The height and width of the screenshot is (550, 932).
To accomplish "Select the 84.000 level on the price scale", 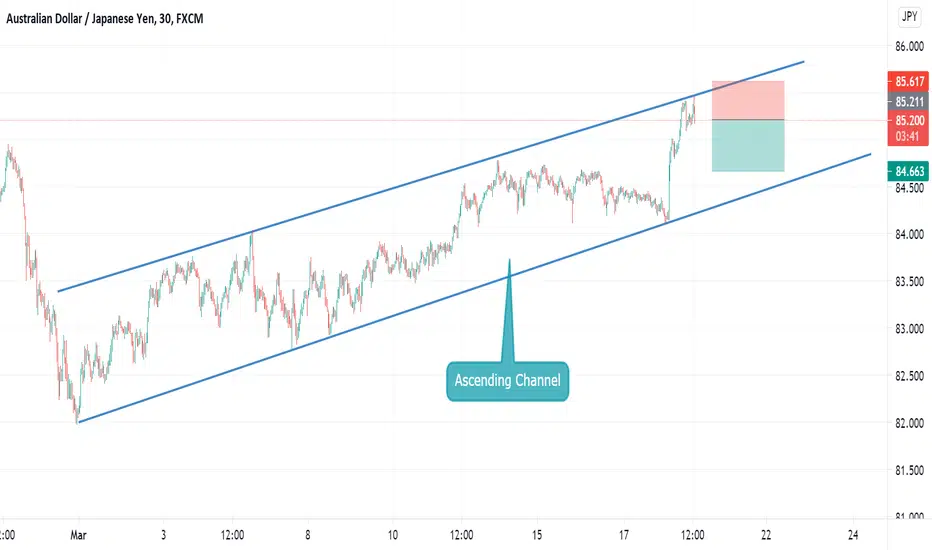I will (x=909, y=235).
